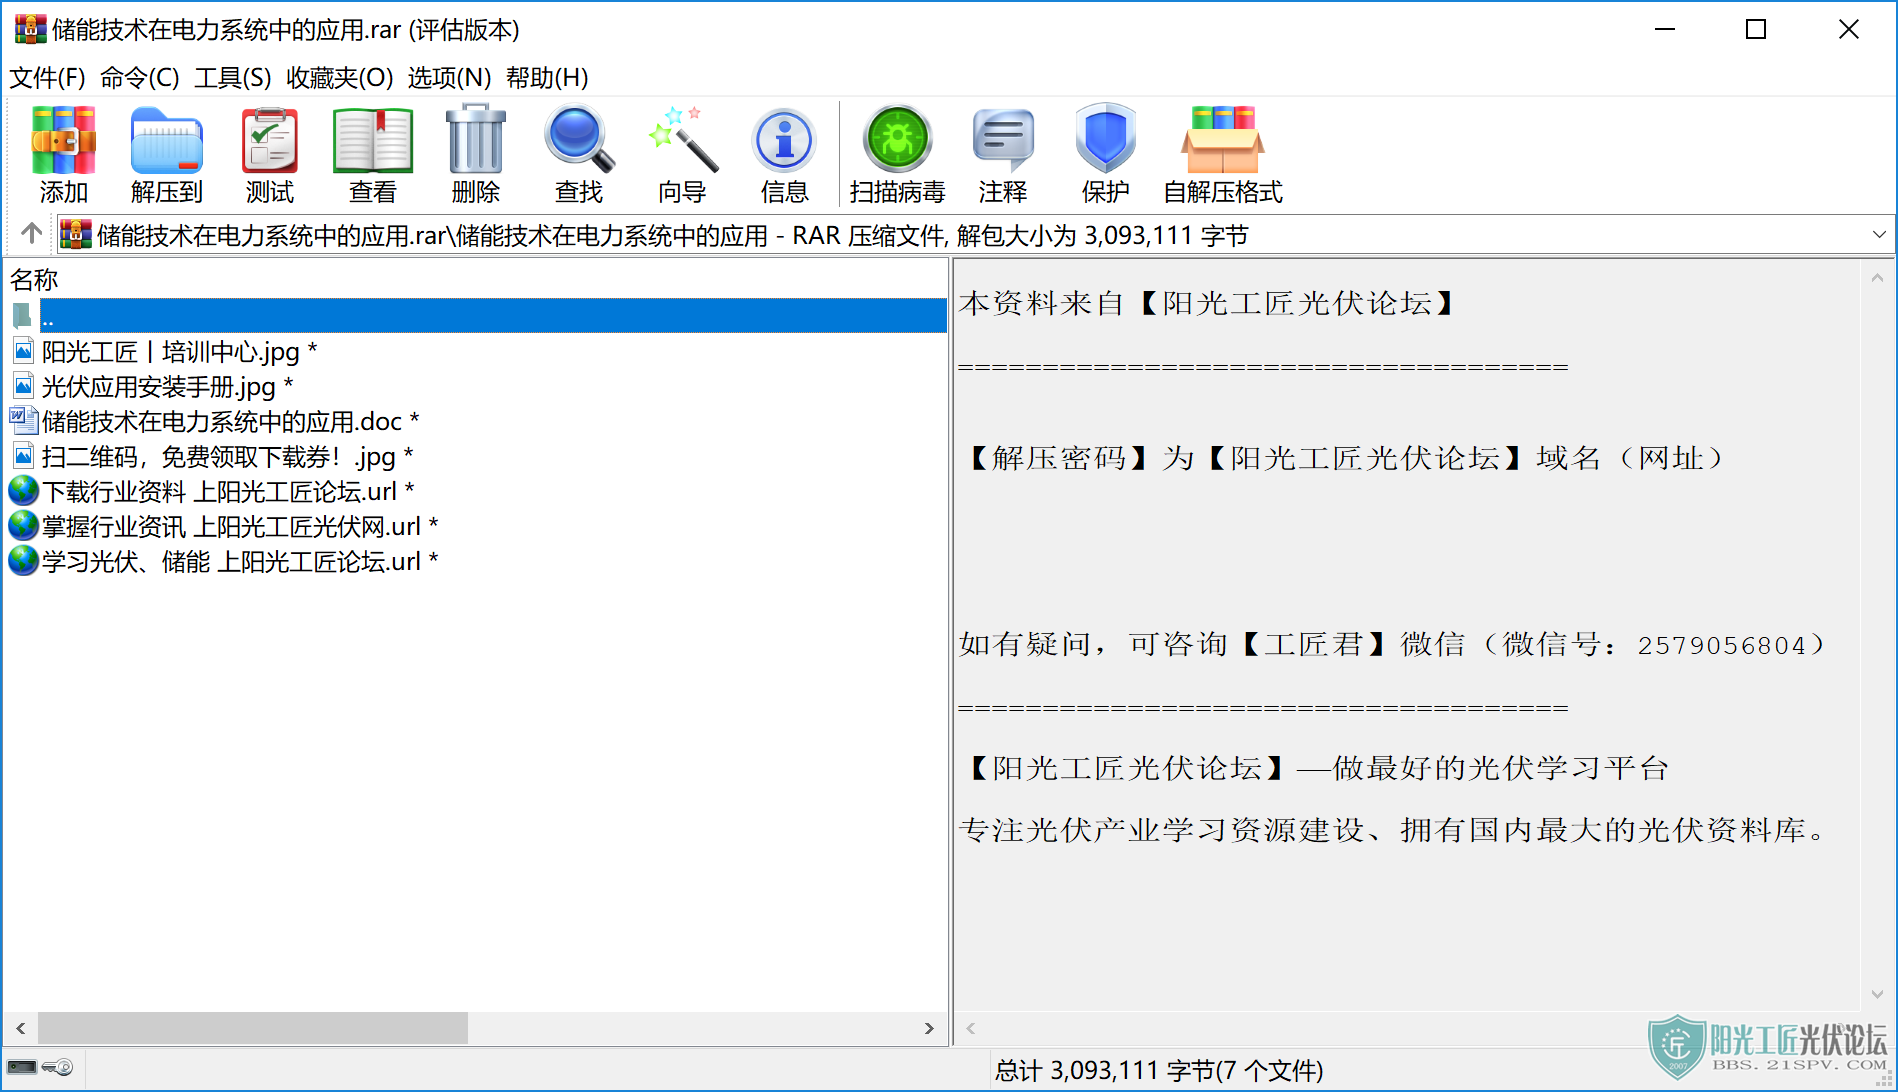This screenshot has height=1092, width=1898.
Task: Click the SFX (自解压格式) icon
Action: pyautogui.click(x=1223, y=154)
